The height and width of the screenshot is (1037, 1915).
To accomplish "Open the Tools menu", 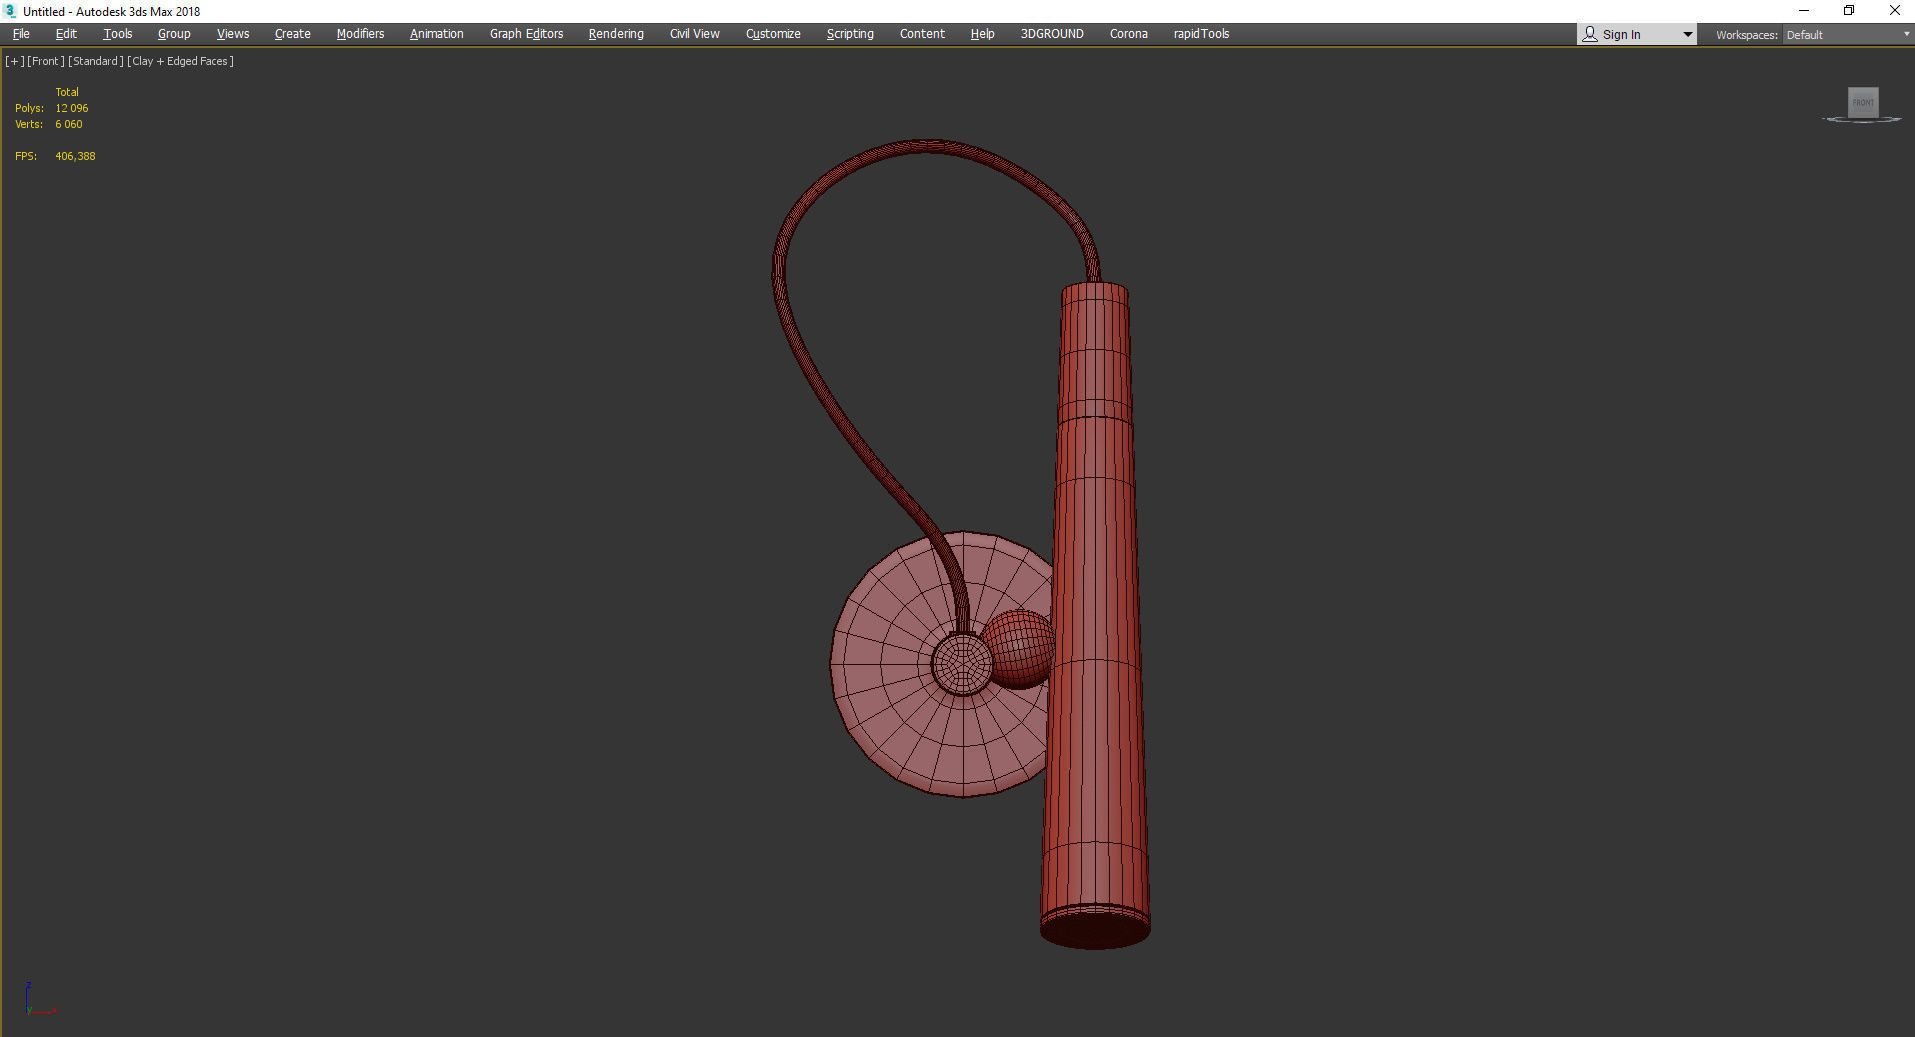I will [118, 34].
